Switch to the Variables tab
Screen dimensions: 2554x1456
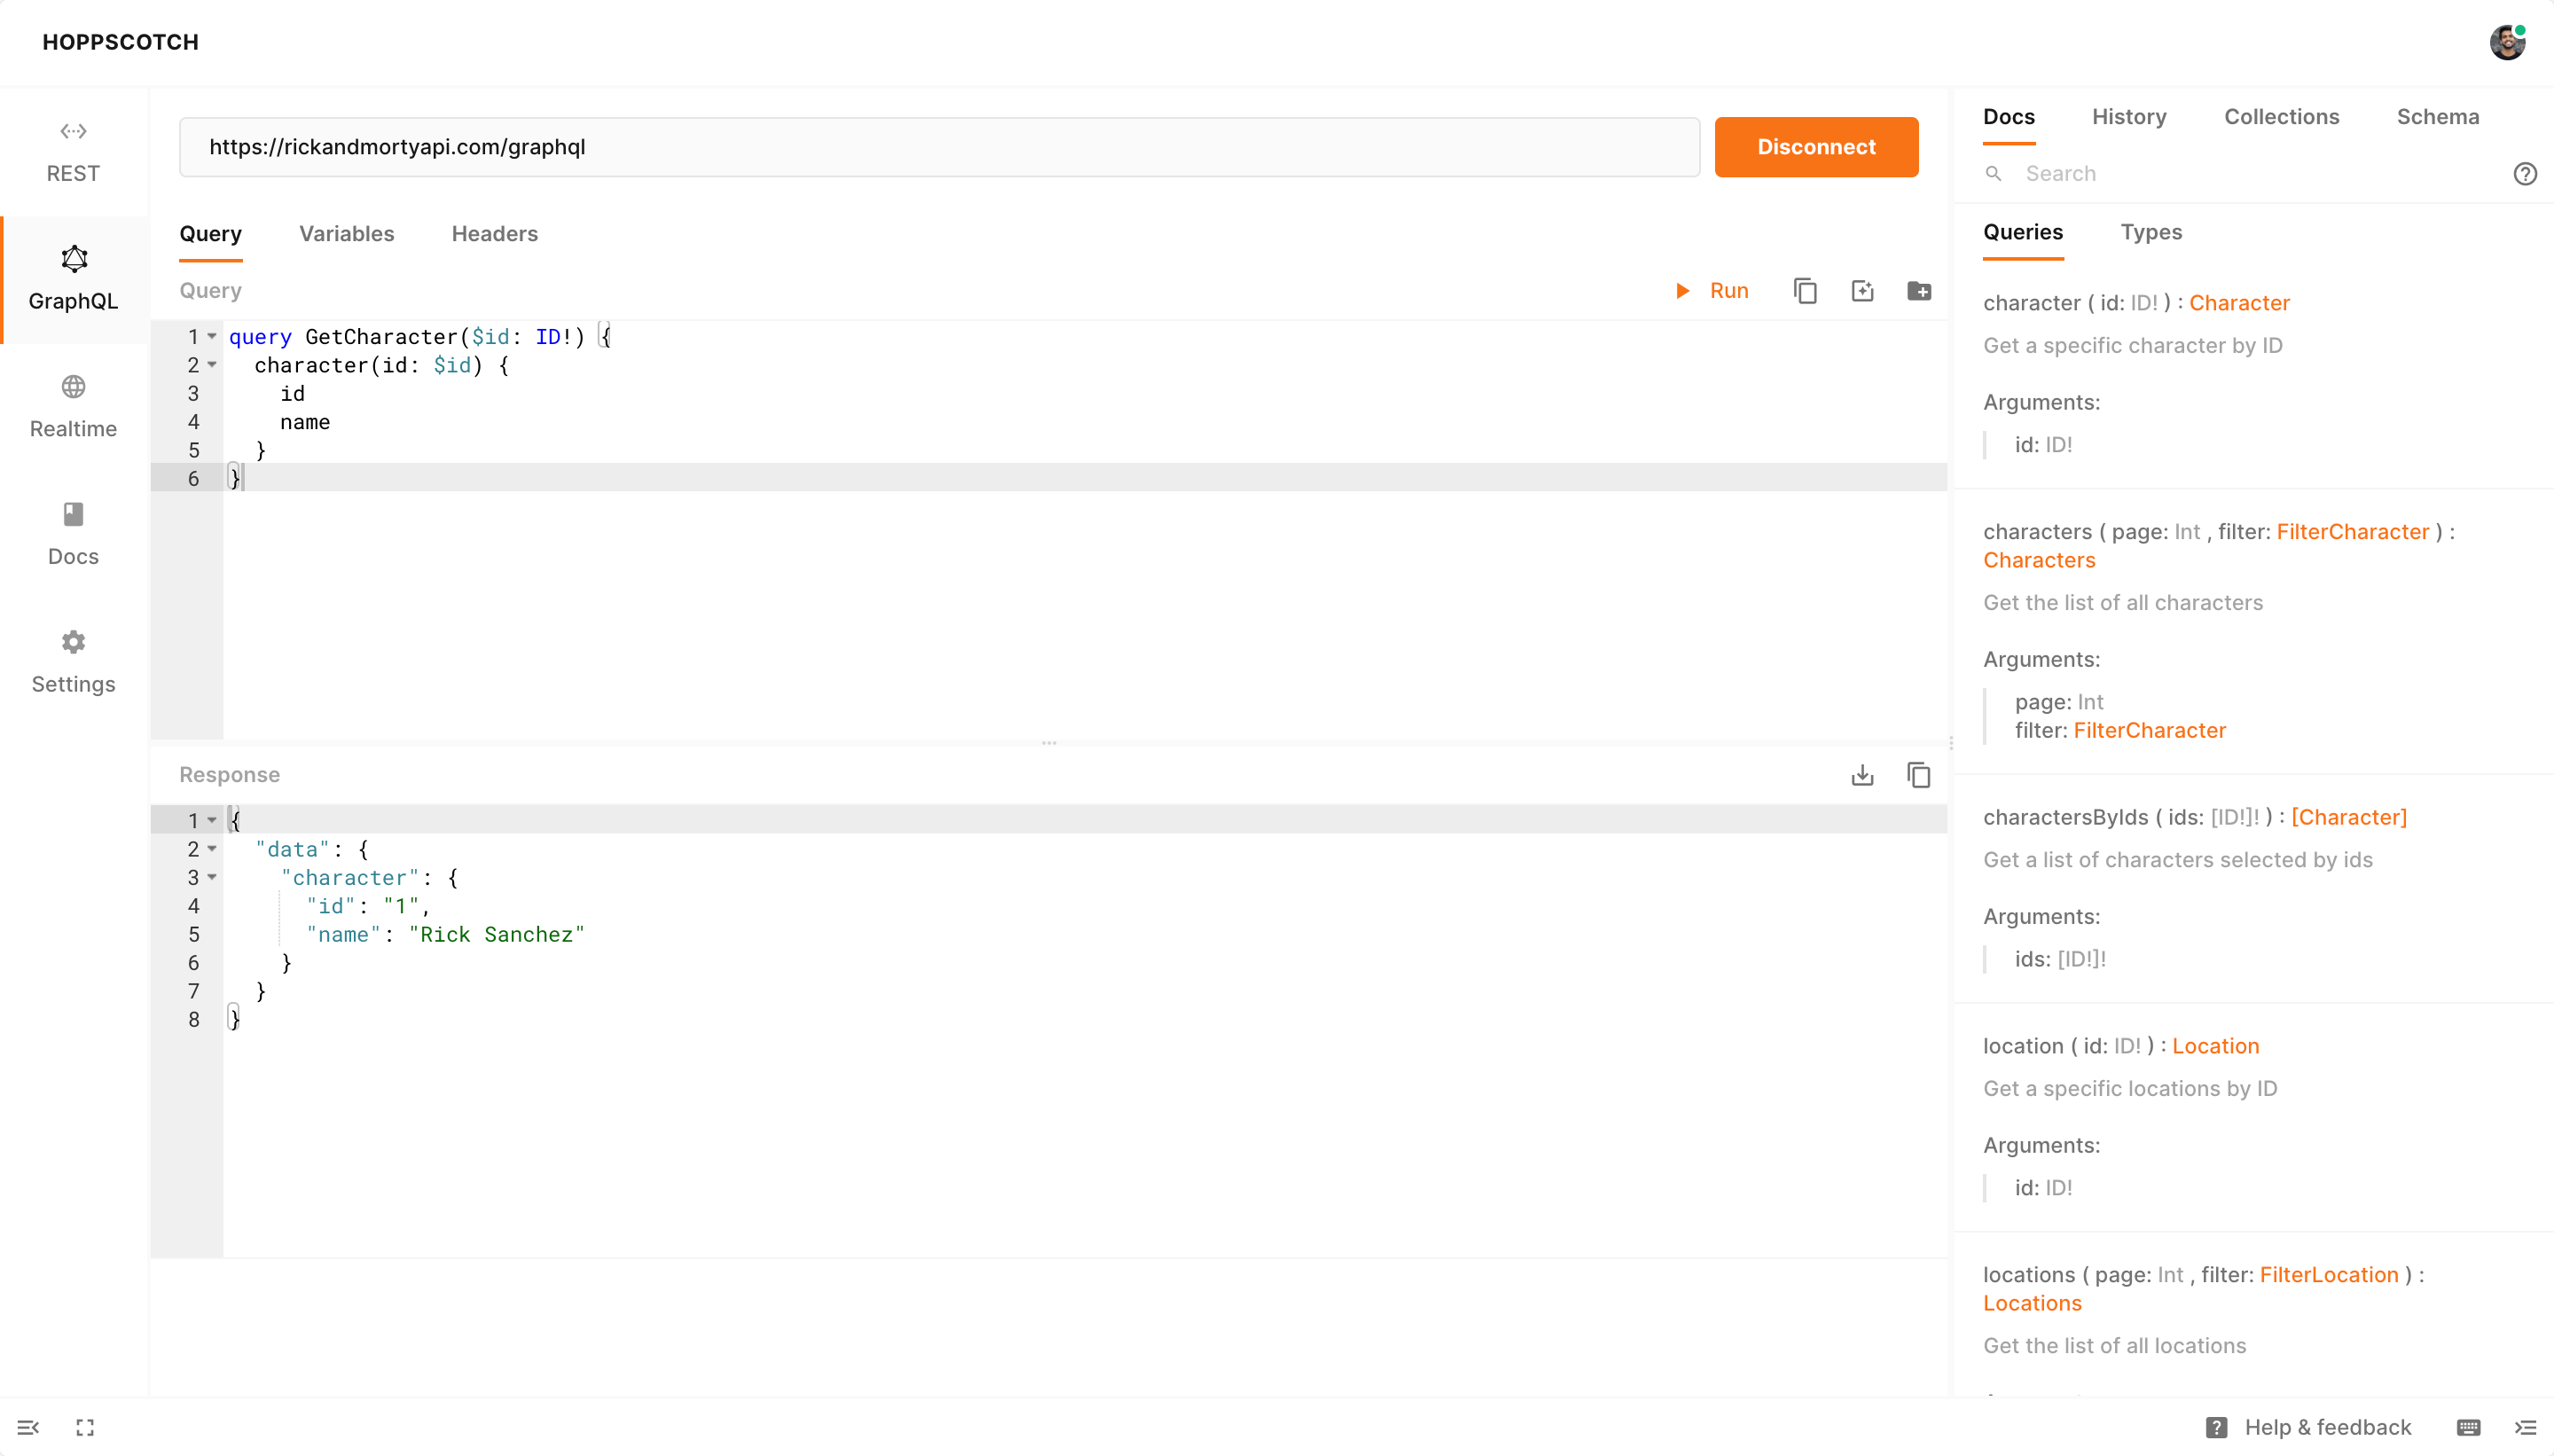pyautogui.click(x=346, y=233)
